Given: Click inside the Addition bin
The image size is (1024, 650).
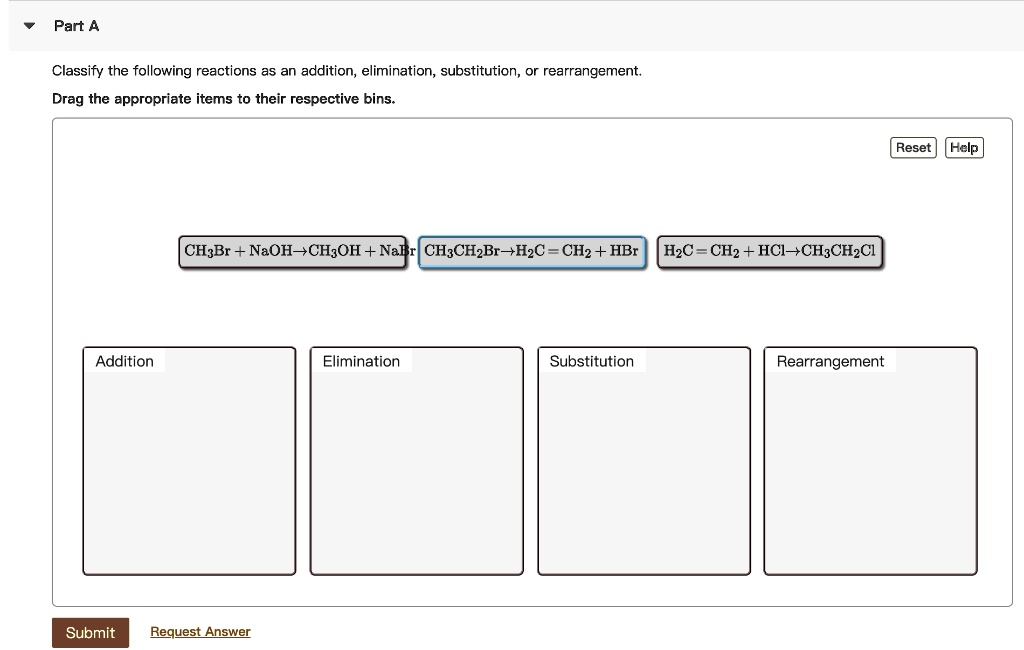Looking at the screenshot, I should pos(189,470).
